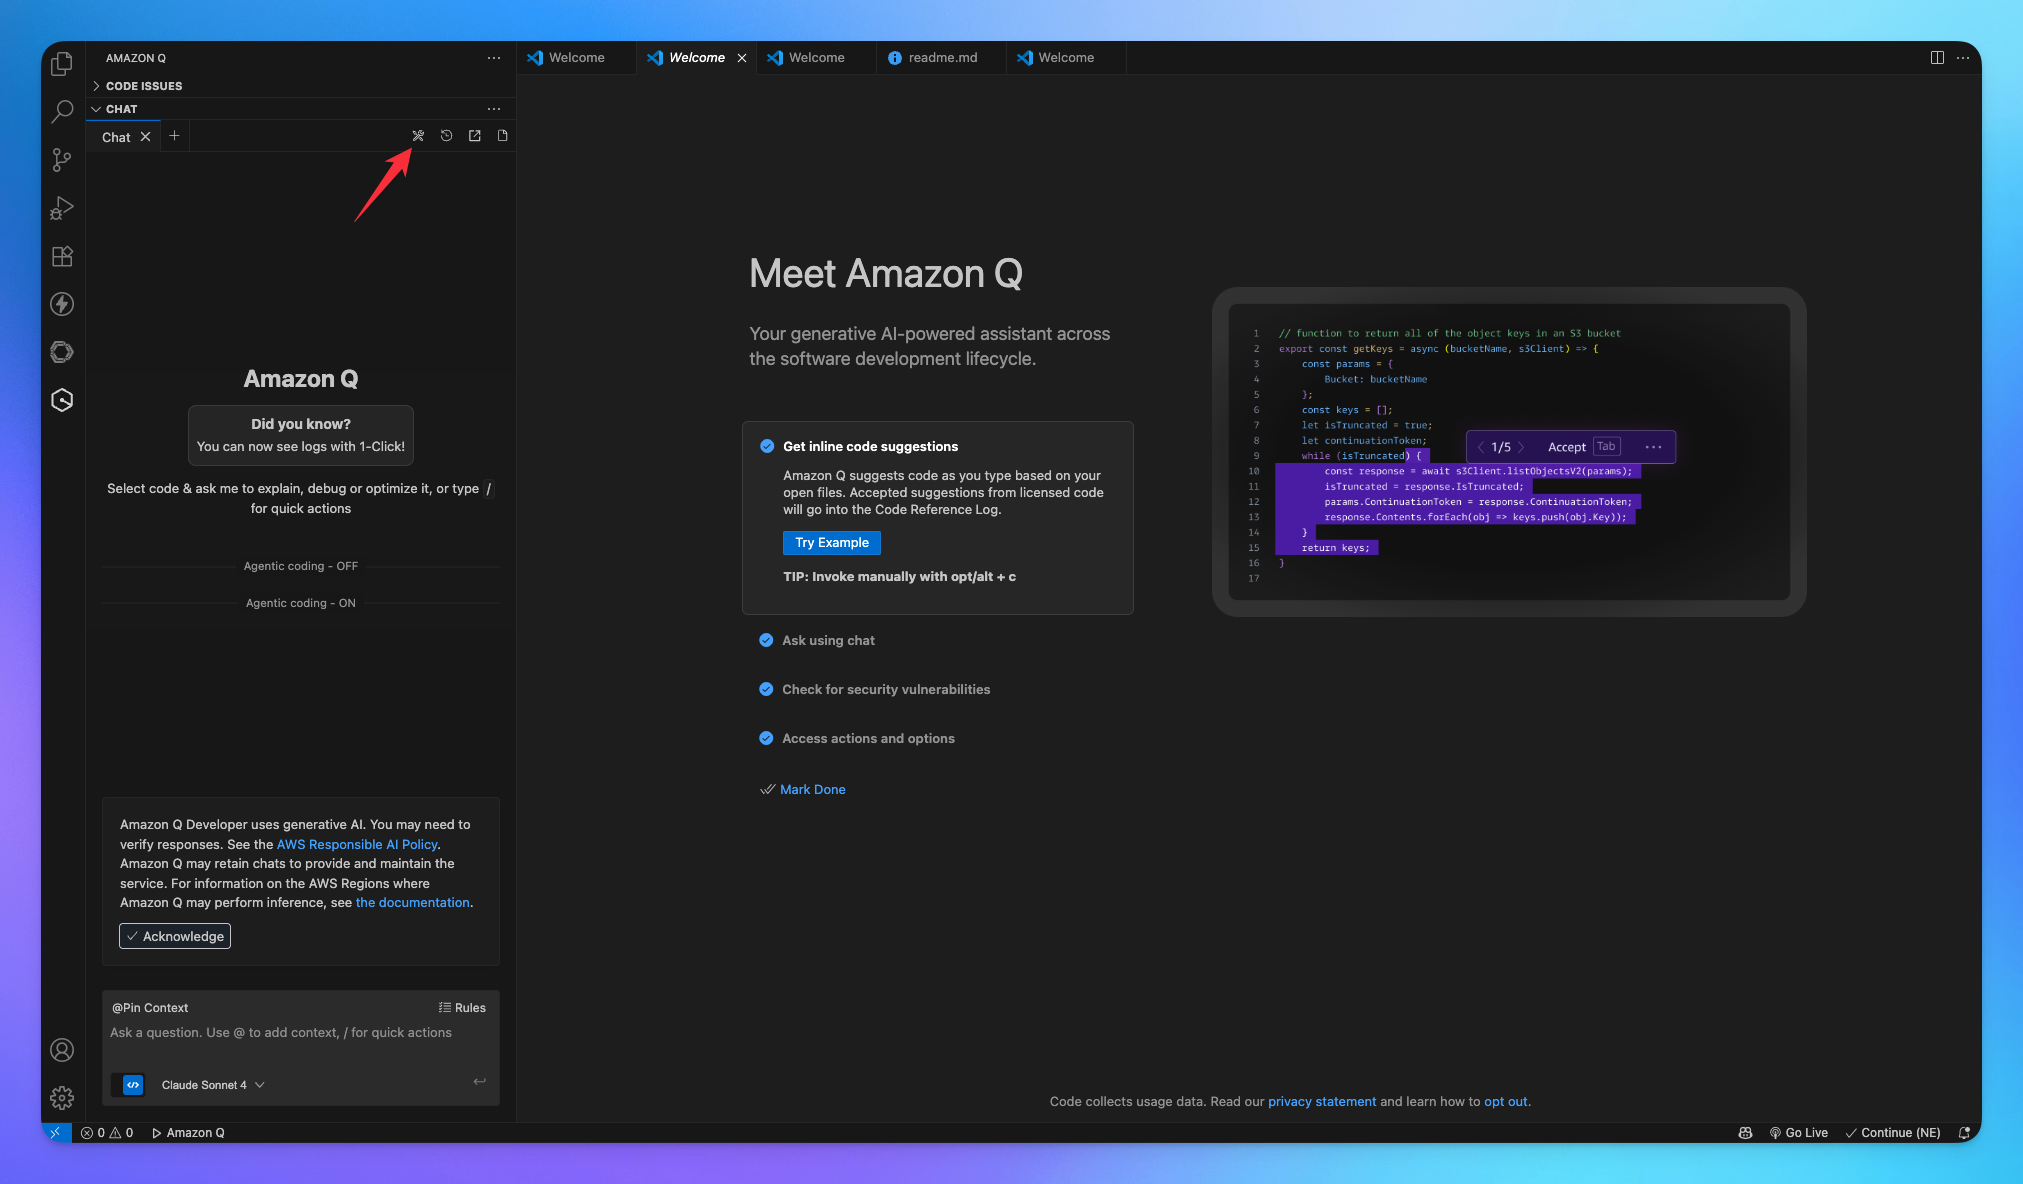Click the export chat icon
Viewport: 2023px width, 1184px height.
pyautogui.click(x=474, y=136)
